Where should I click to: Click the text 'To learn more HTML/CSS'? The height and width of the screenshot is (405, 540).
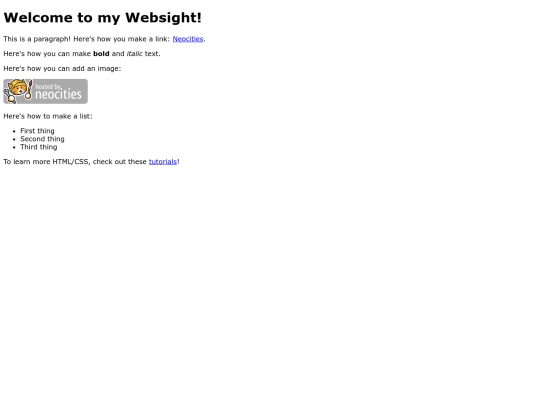[x=46, y=162]
